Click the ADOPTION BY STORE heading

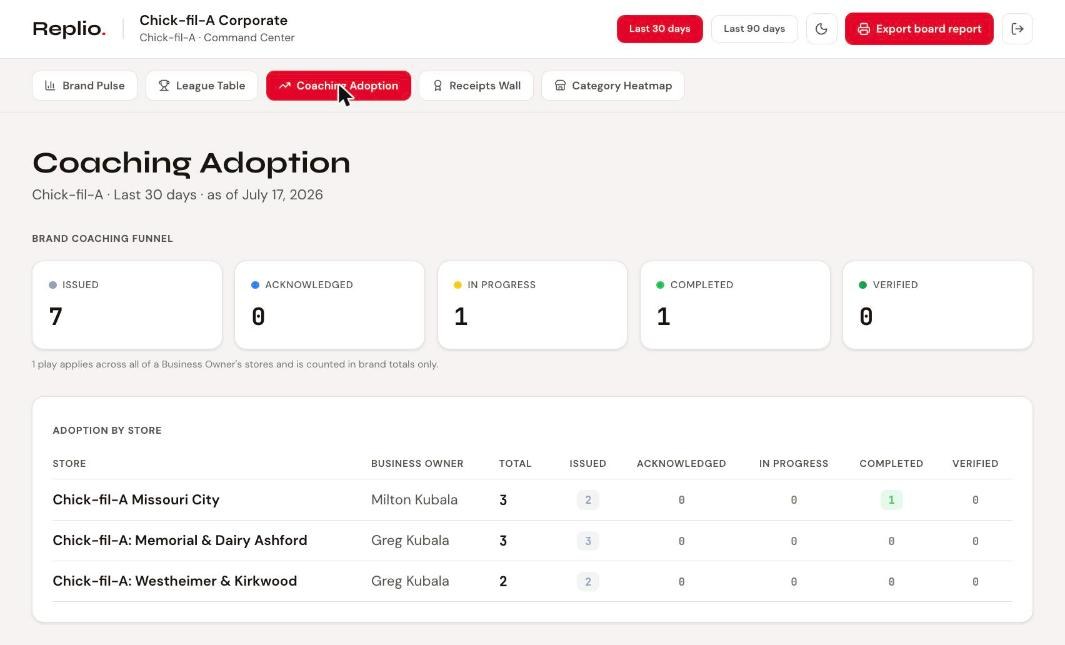click(107, 430)
